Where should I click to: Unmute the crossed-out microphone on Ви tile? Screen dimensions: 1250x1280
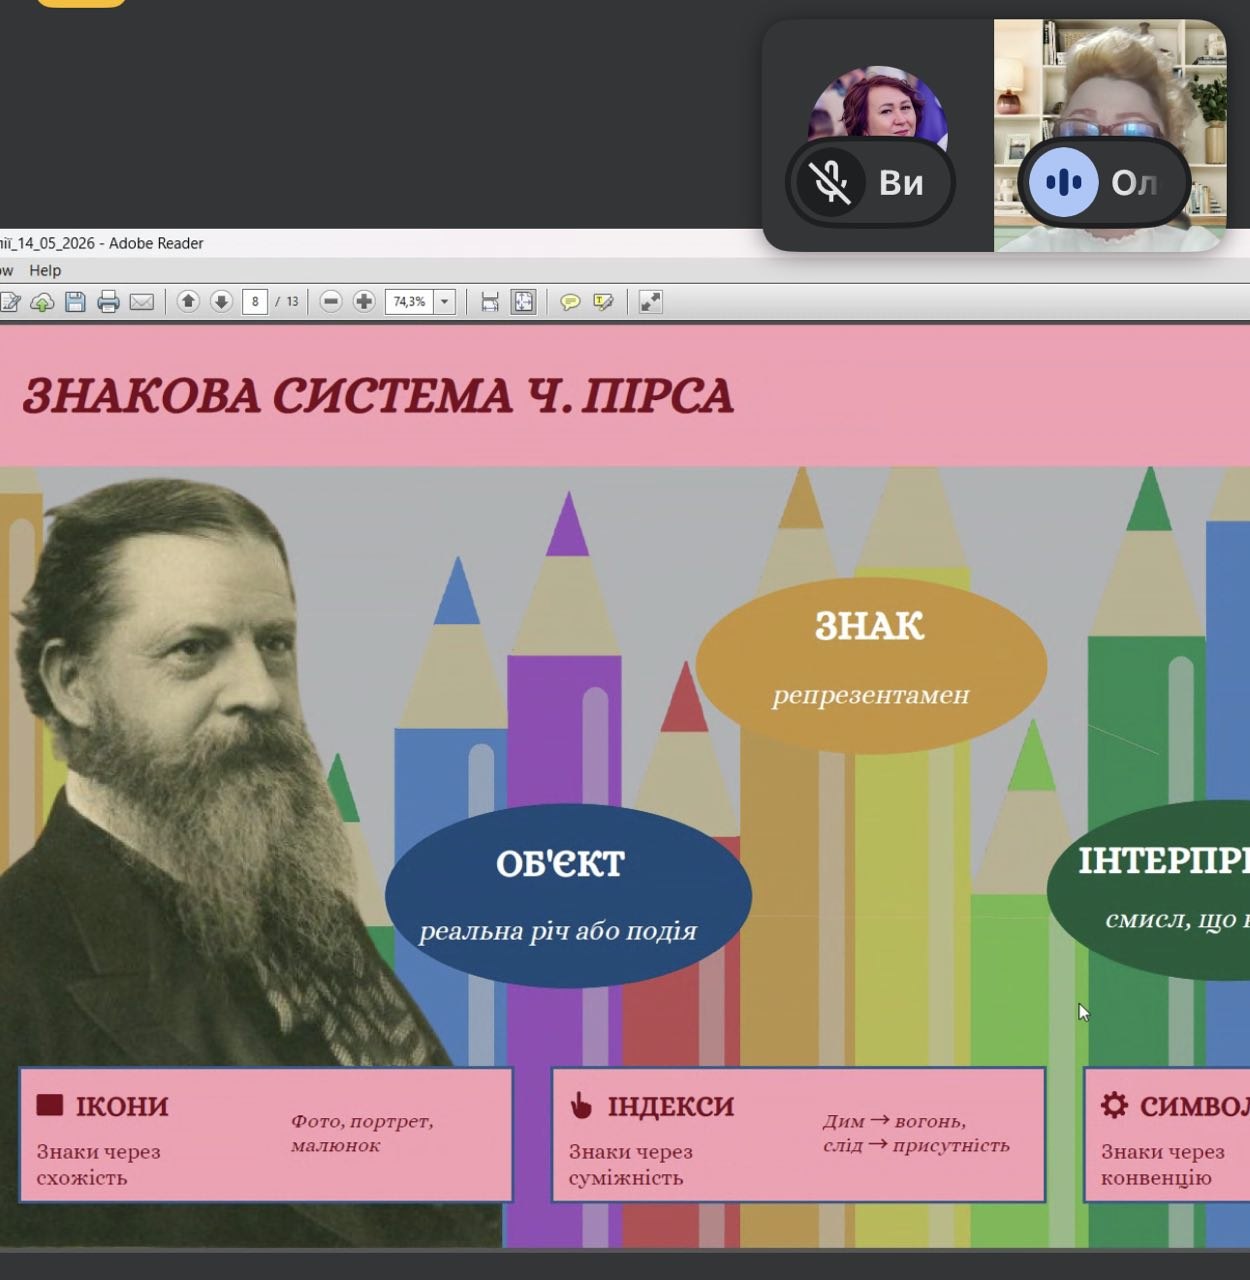click(830, 183)
